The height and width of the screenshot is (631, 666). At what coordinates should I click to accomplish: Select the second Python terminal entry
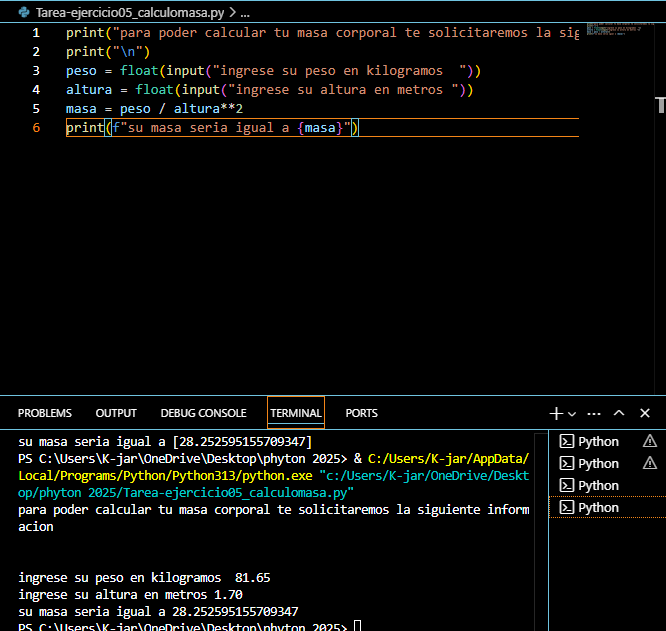[x=608, y=464]
